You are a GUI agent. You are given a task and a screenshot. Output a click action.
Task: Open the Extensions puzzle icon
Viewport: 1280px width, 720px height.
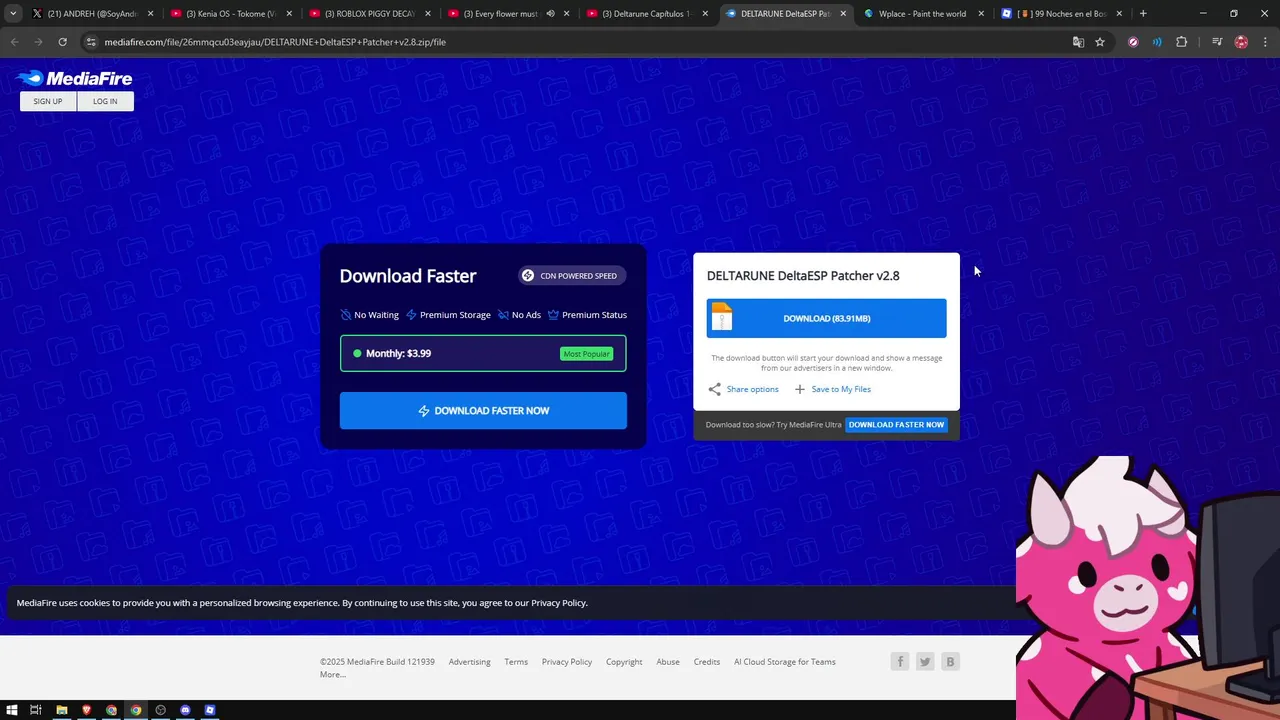pyautogui.click(x=1181, y=42)
